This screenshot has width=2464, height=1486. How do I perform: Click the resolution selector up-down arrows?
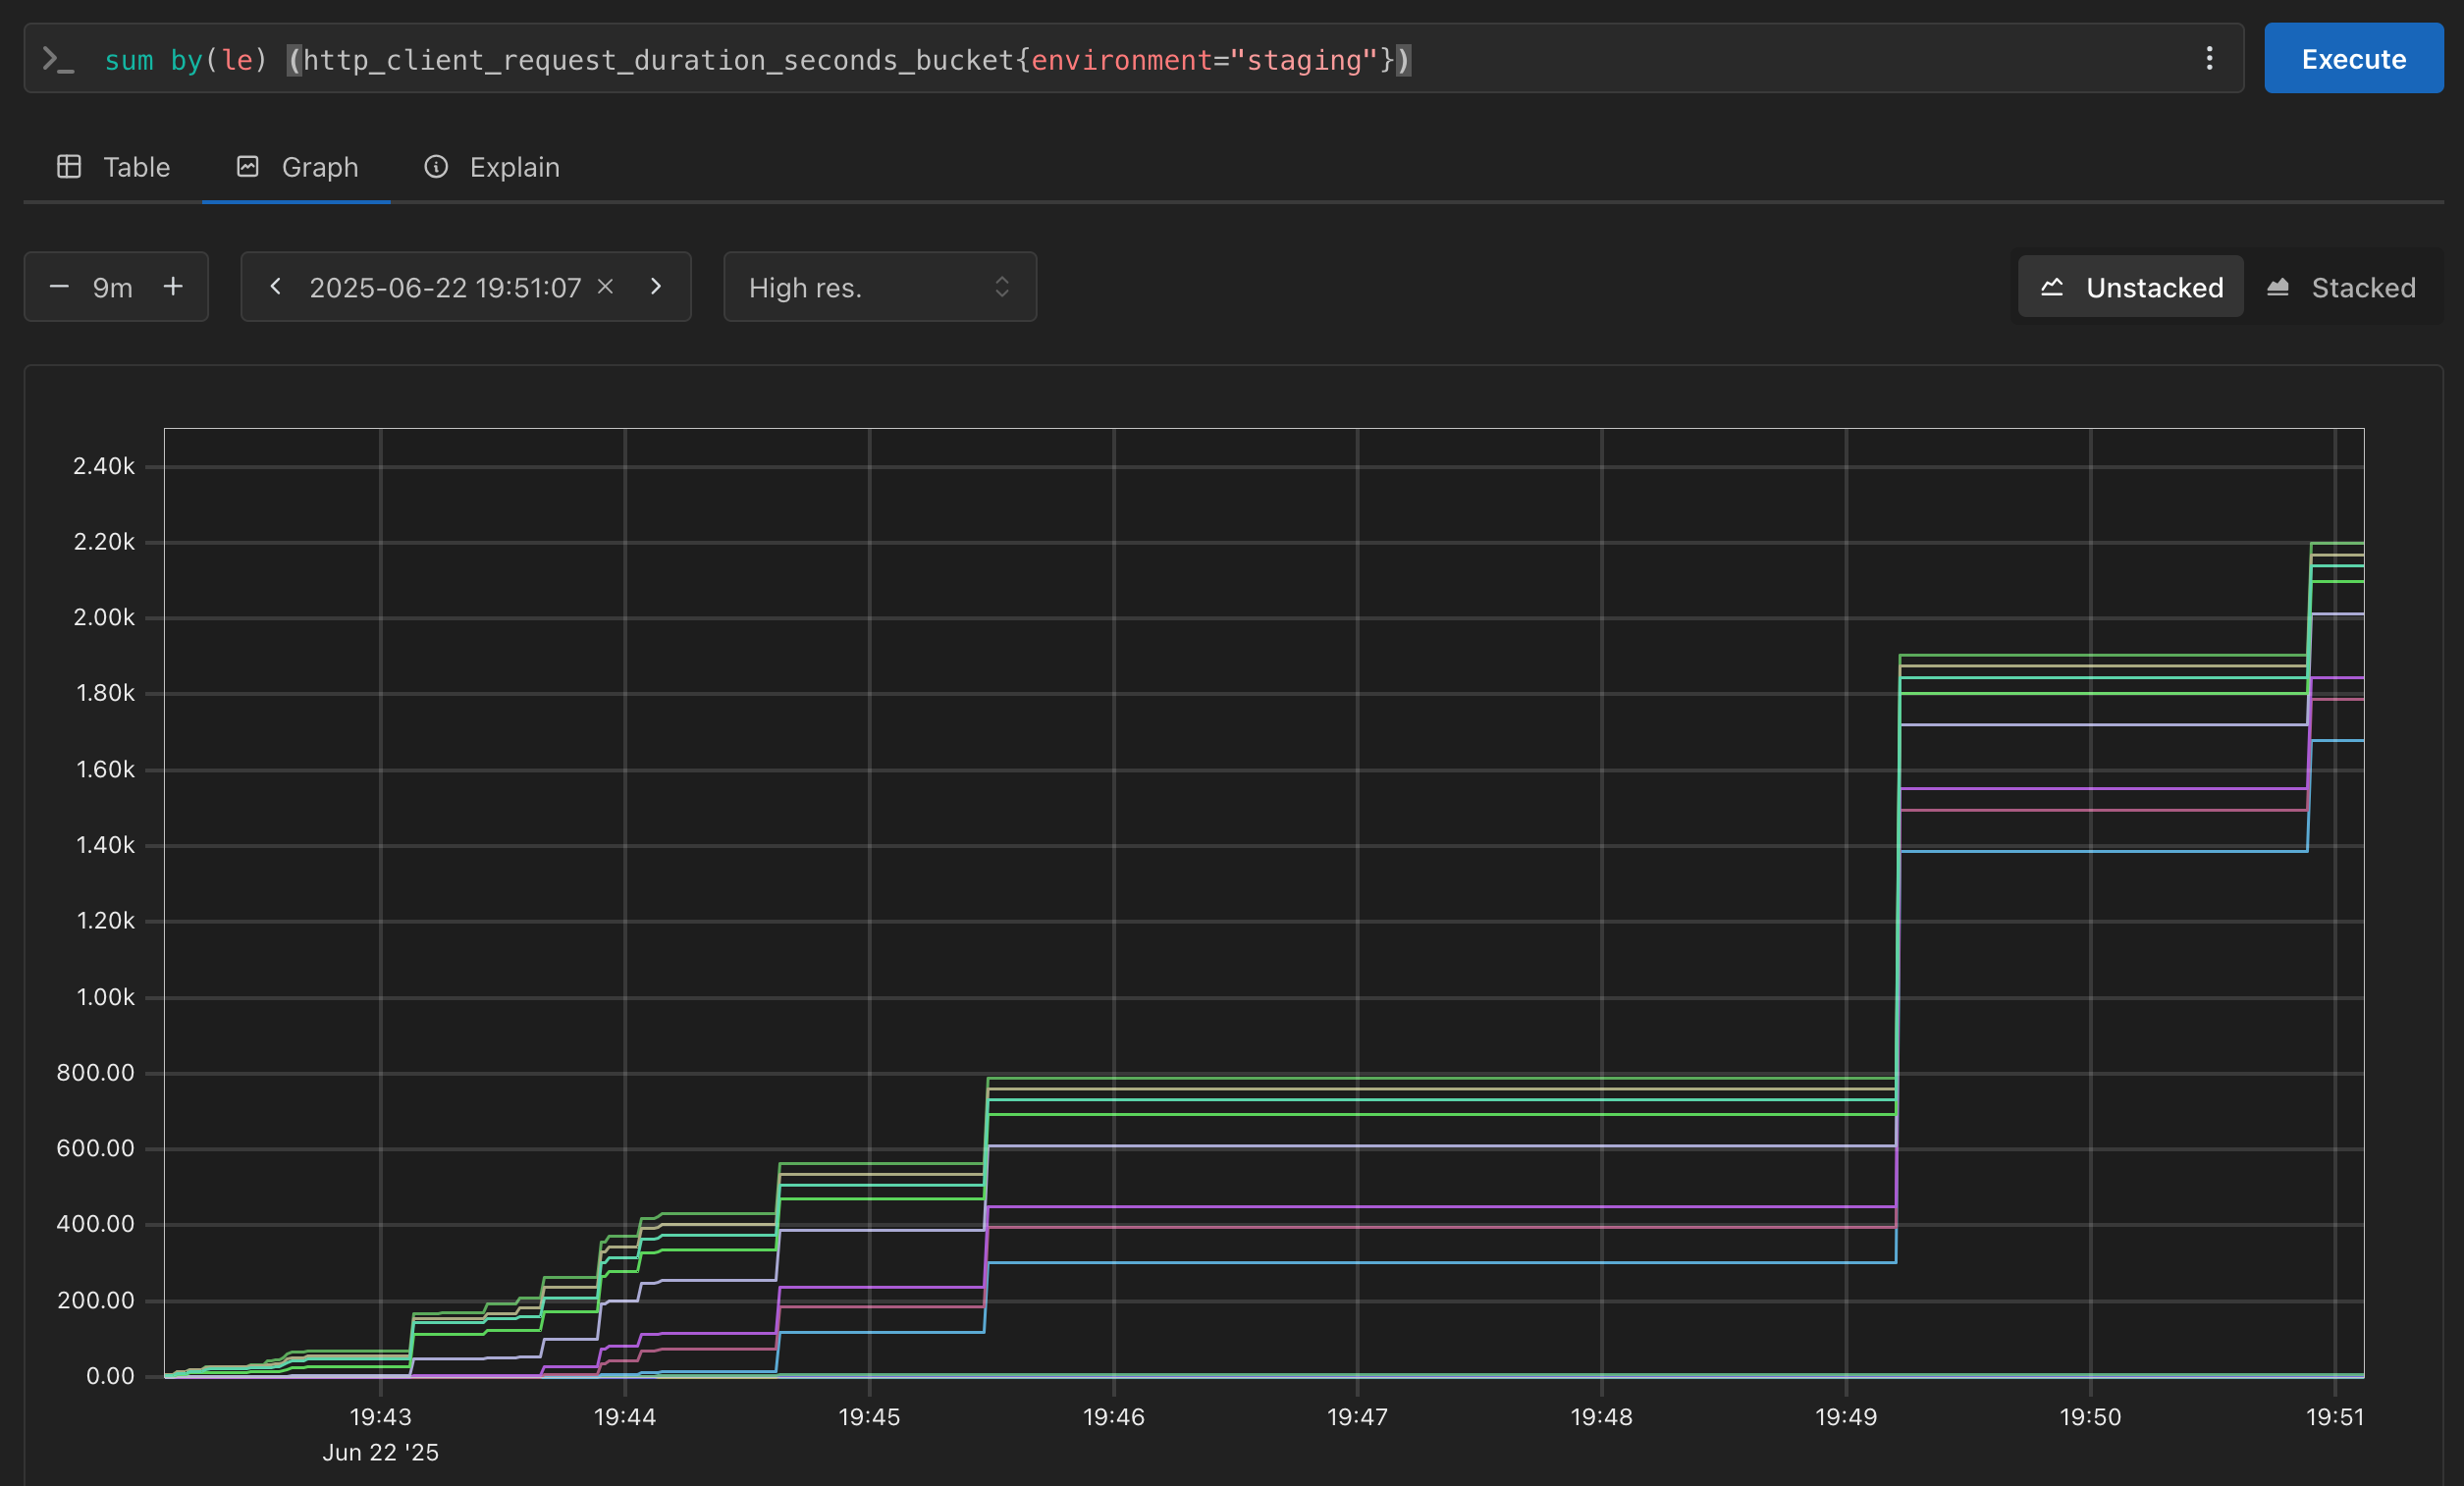coord(1002,288)
